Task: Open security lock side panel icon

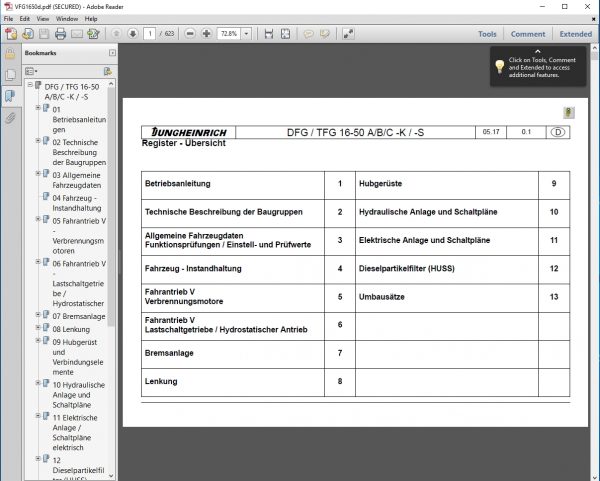Action: [x=10, y=54]
